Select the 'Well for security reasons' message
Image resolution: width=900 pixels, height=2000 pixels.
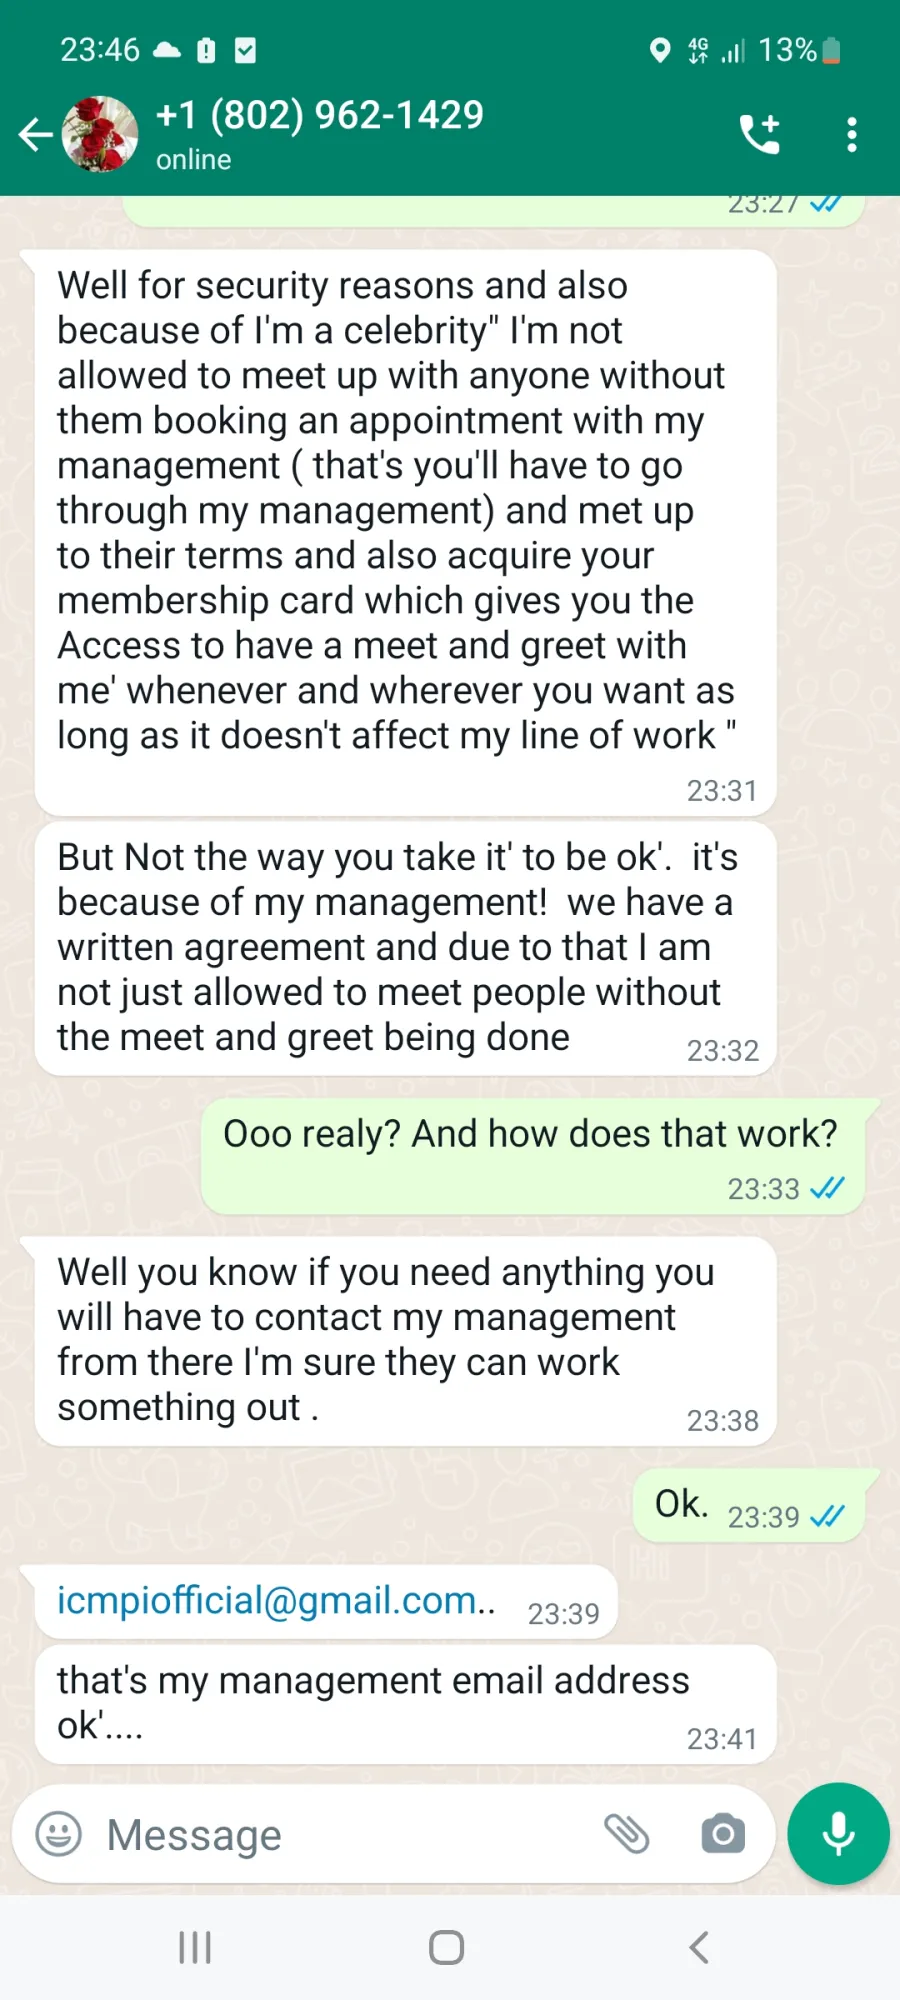[x=405, y=532]
